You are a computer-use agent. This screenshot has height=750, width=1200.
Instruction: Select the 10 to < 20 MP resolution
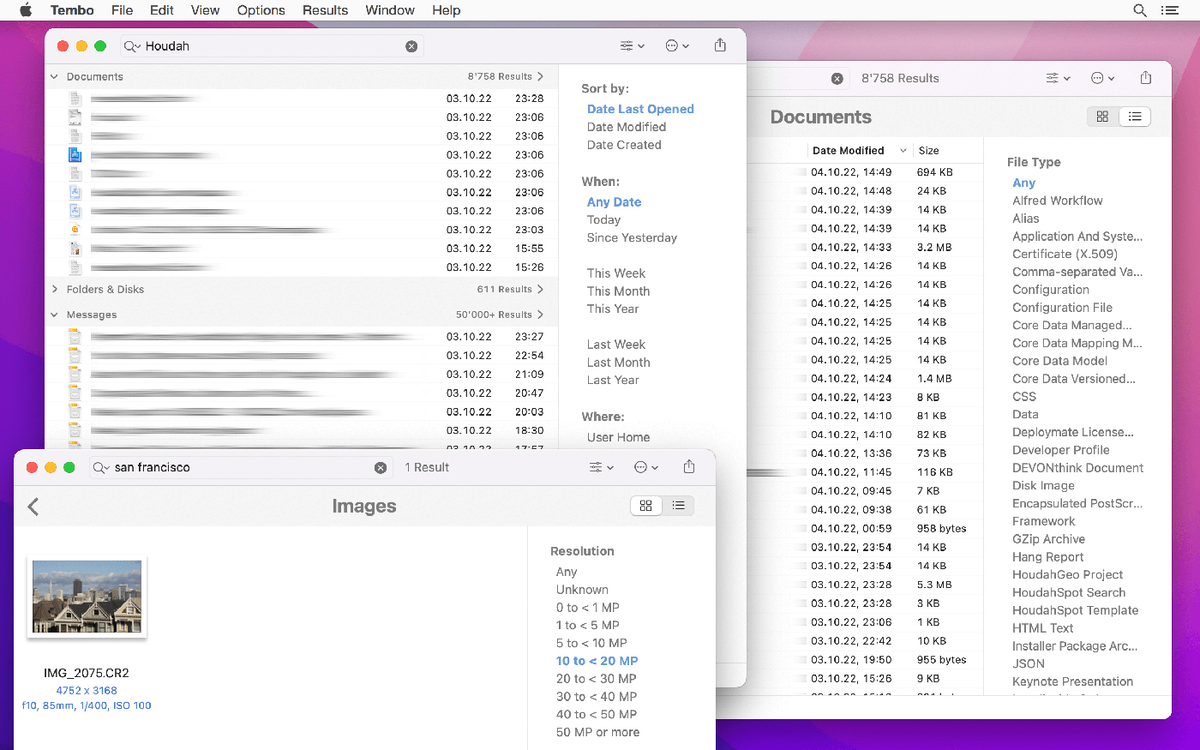597,661
